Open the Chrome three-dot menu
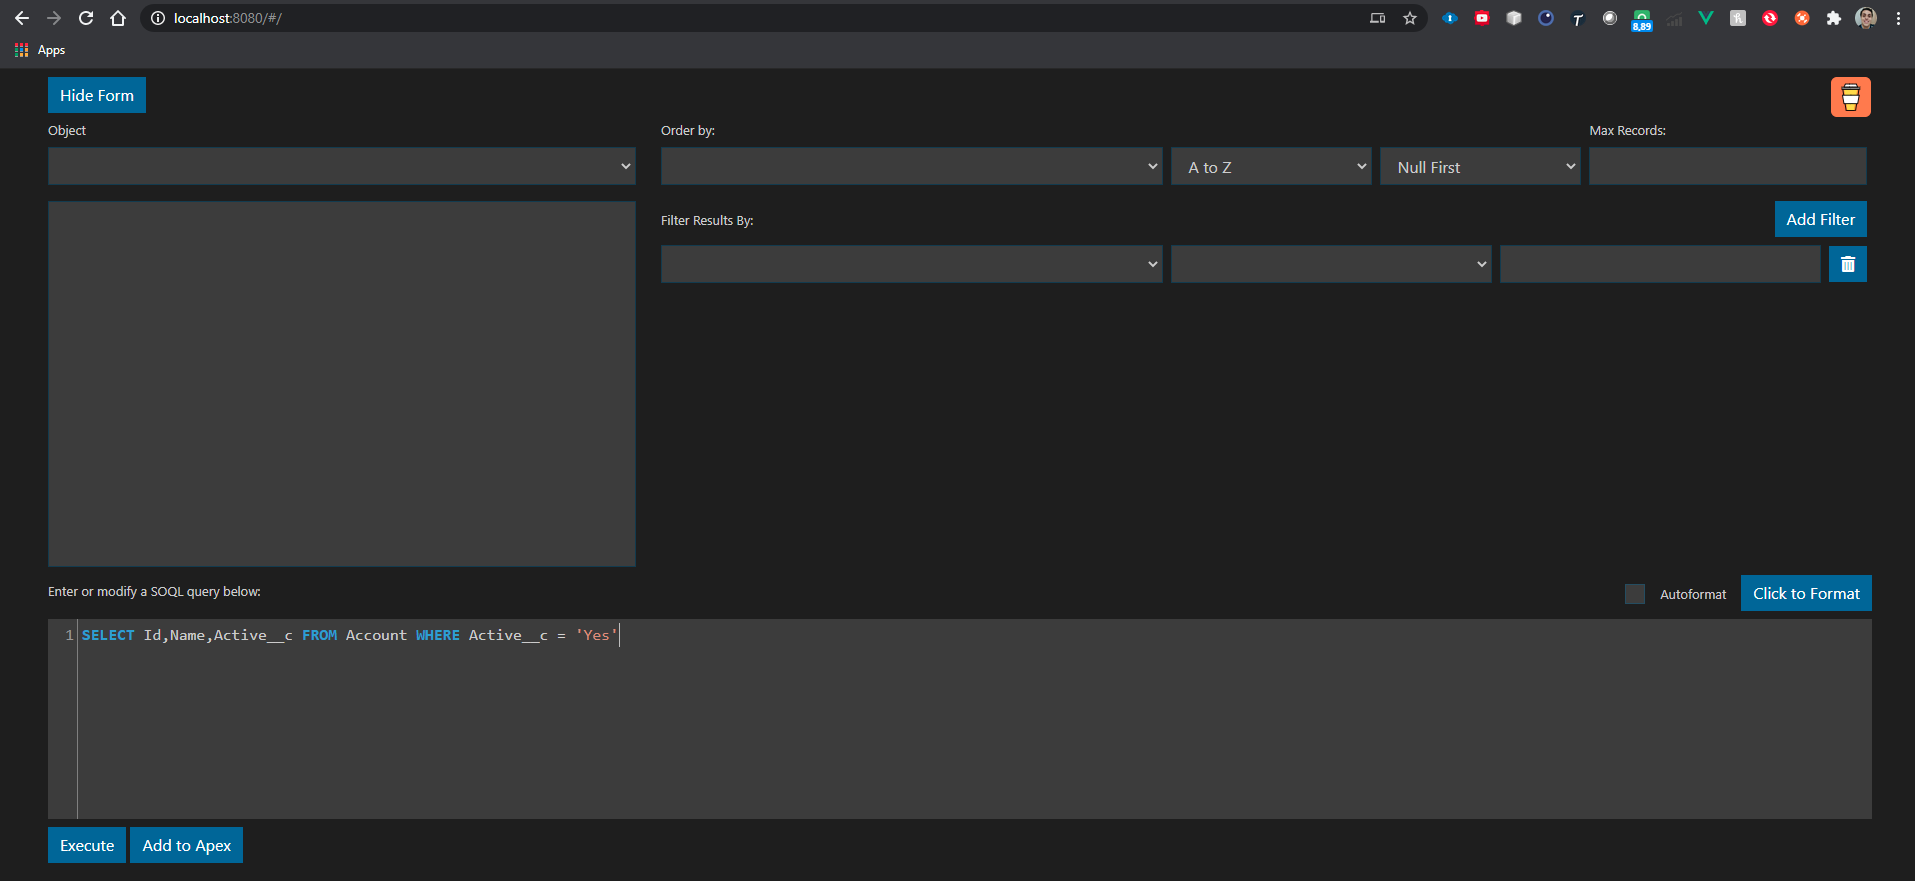Viewport: 1915px width, 881px height. (1898, 18)
